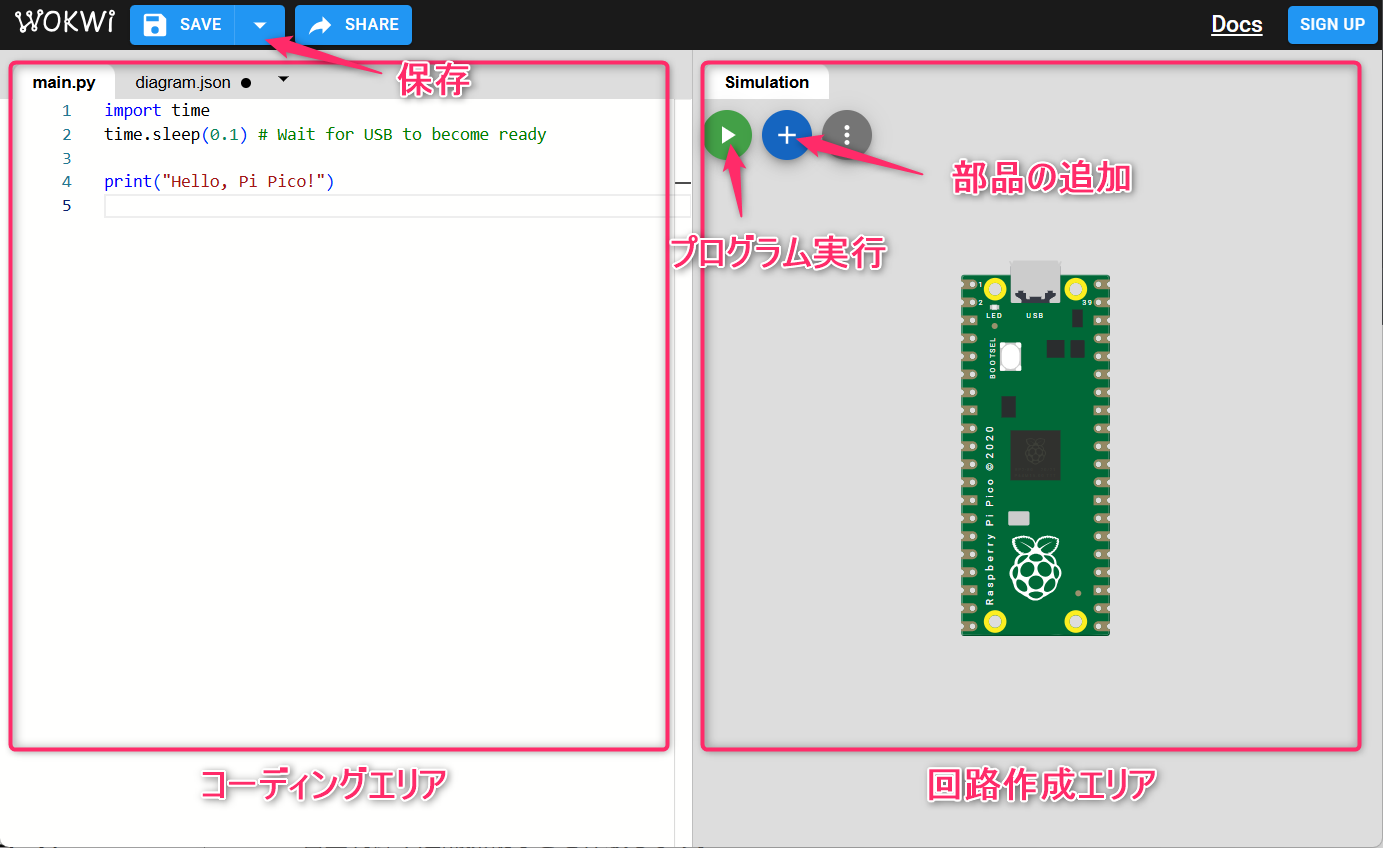Click the WOKWI logo
The width and height of the screenshot is (1383, 848).
tap(64, 22)
